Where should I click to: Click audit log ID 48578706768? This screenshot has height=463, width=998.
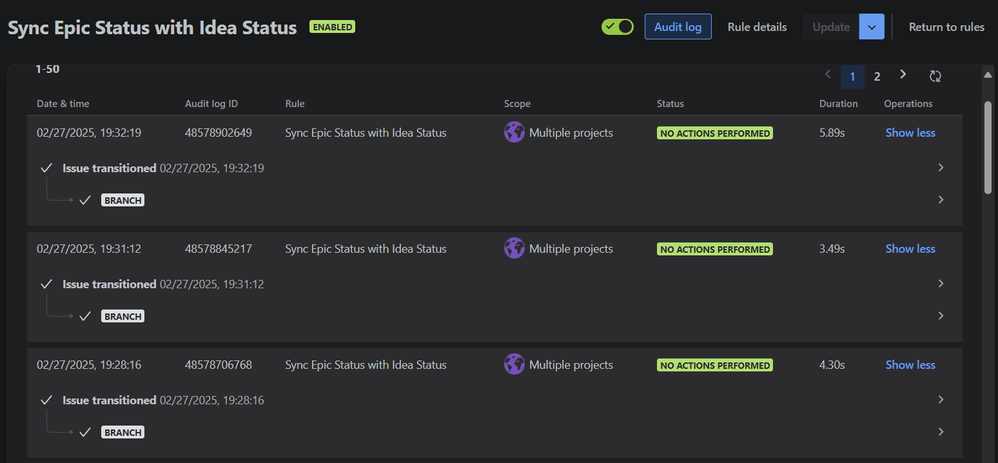(x=218, y=365)
